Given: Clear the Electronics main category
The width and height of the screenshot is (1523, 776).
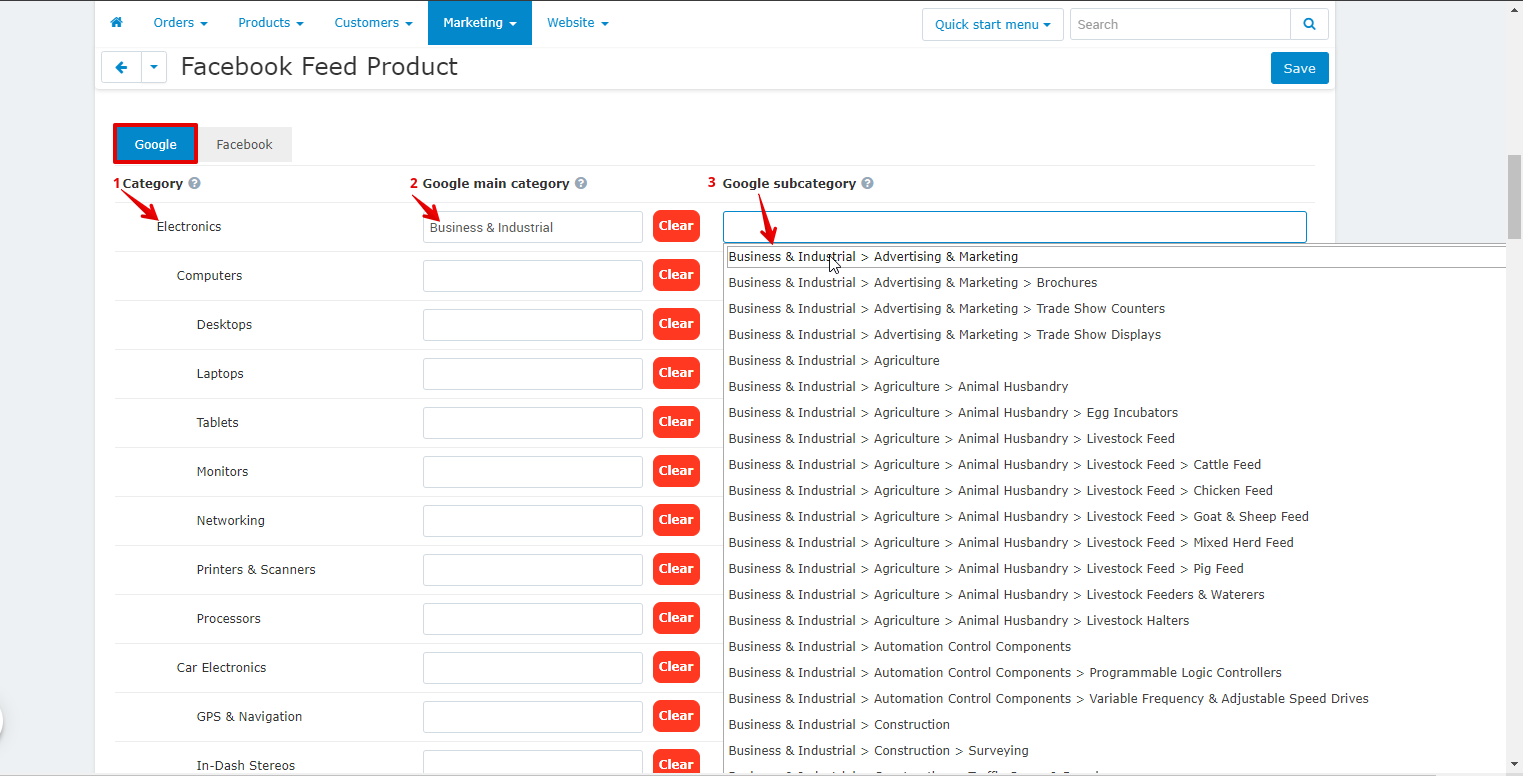Looking at the screenshot, I should tap(676, 226).
